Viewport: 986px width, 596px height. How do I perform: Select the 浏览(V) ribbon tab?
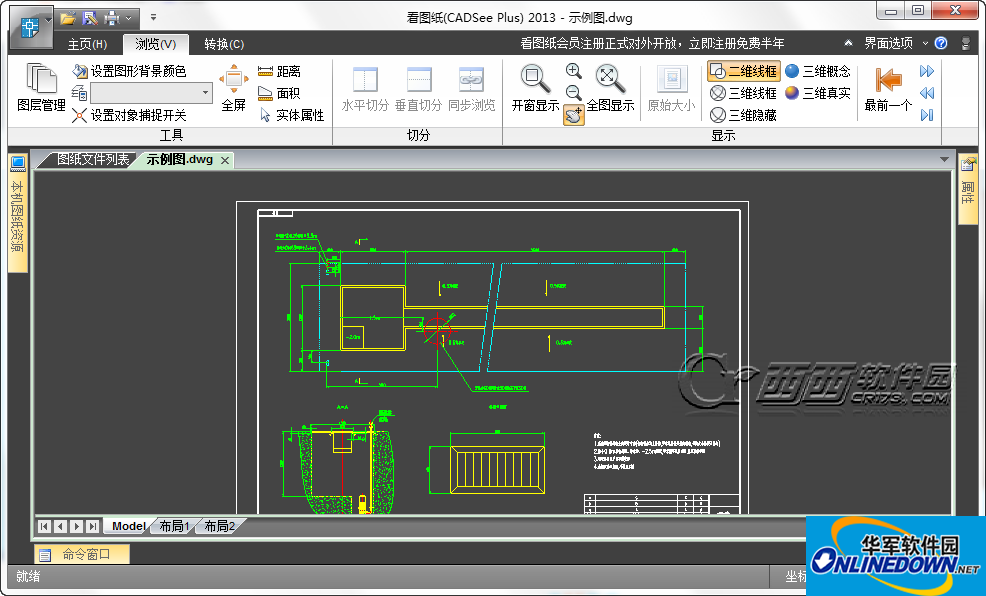155,44
